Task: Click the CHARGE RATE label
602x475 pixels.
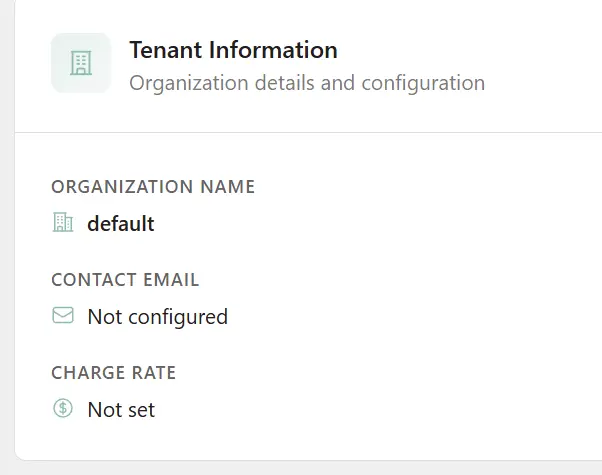Action: (x=113, y=373)
